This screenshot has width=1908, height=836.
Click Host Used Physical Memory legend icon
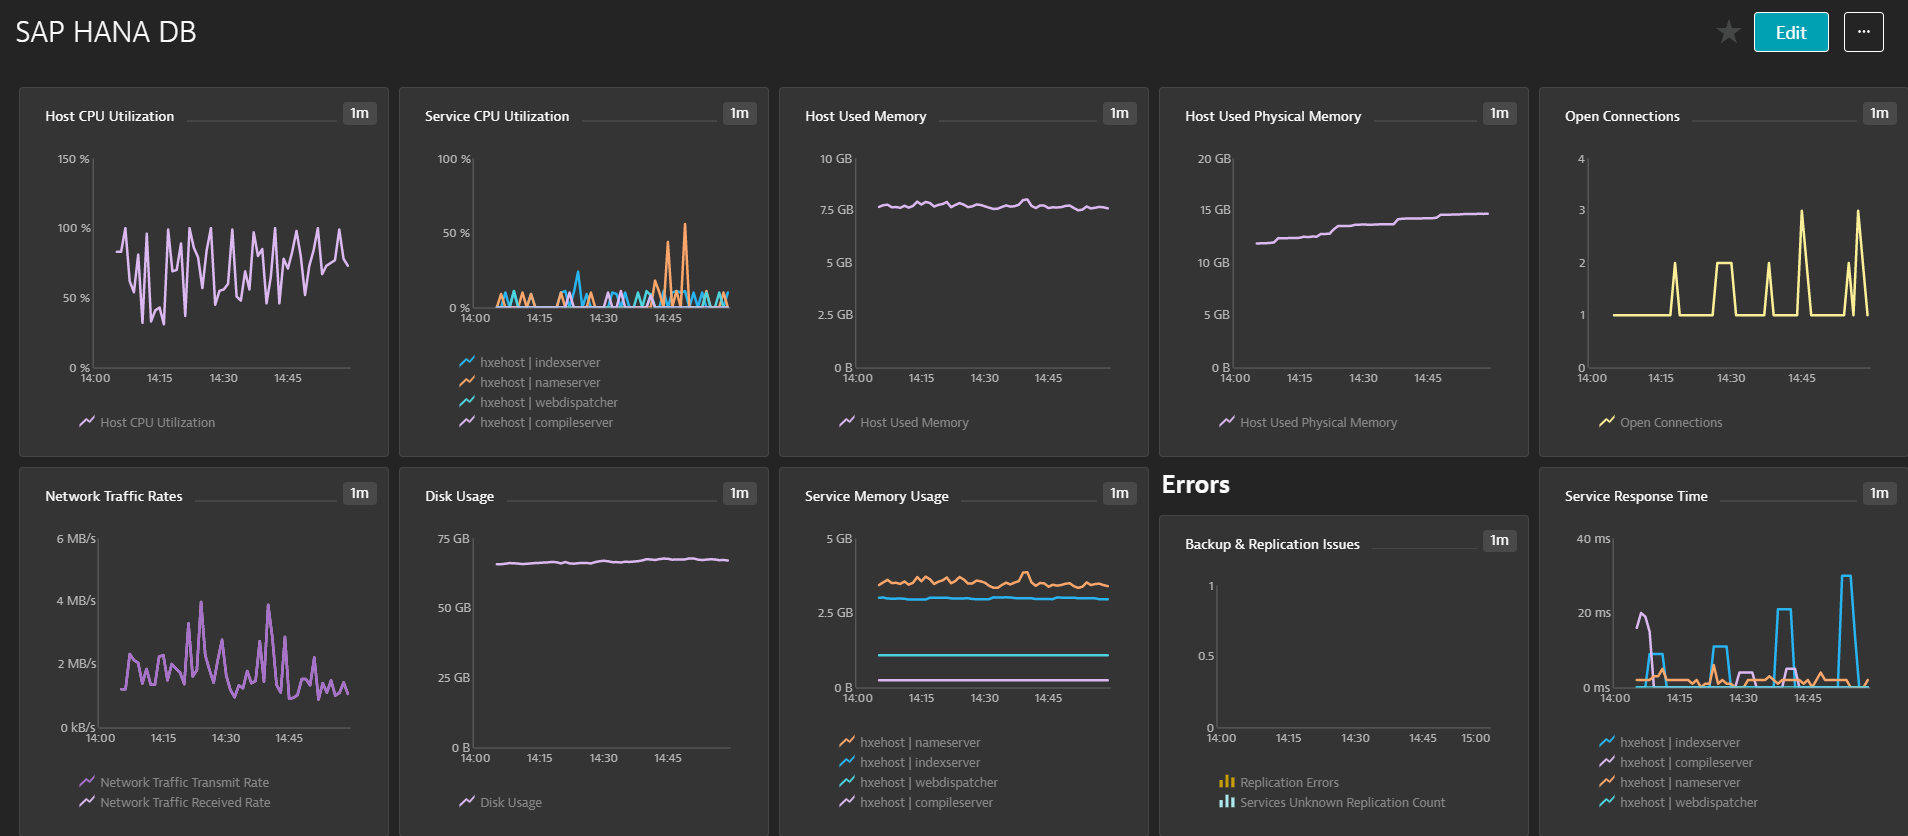[x=1227, y=422]
